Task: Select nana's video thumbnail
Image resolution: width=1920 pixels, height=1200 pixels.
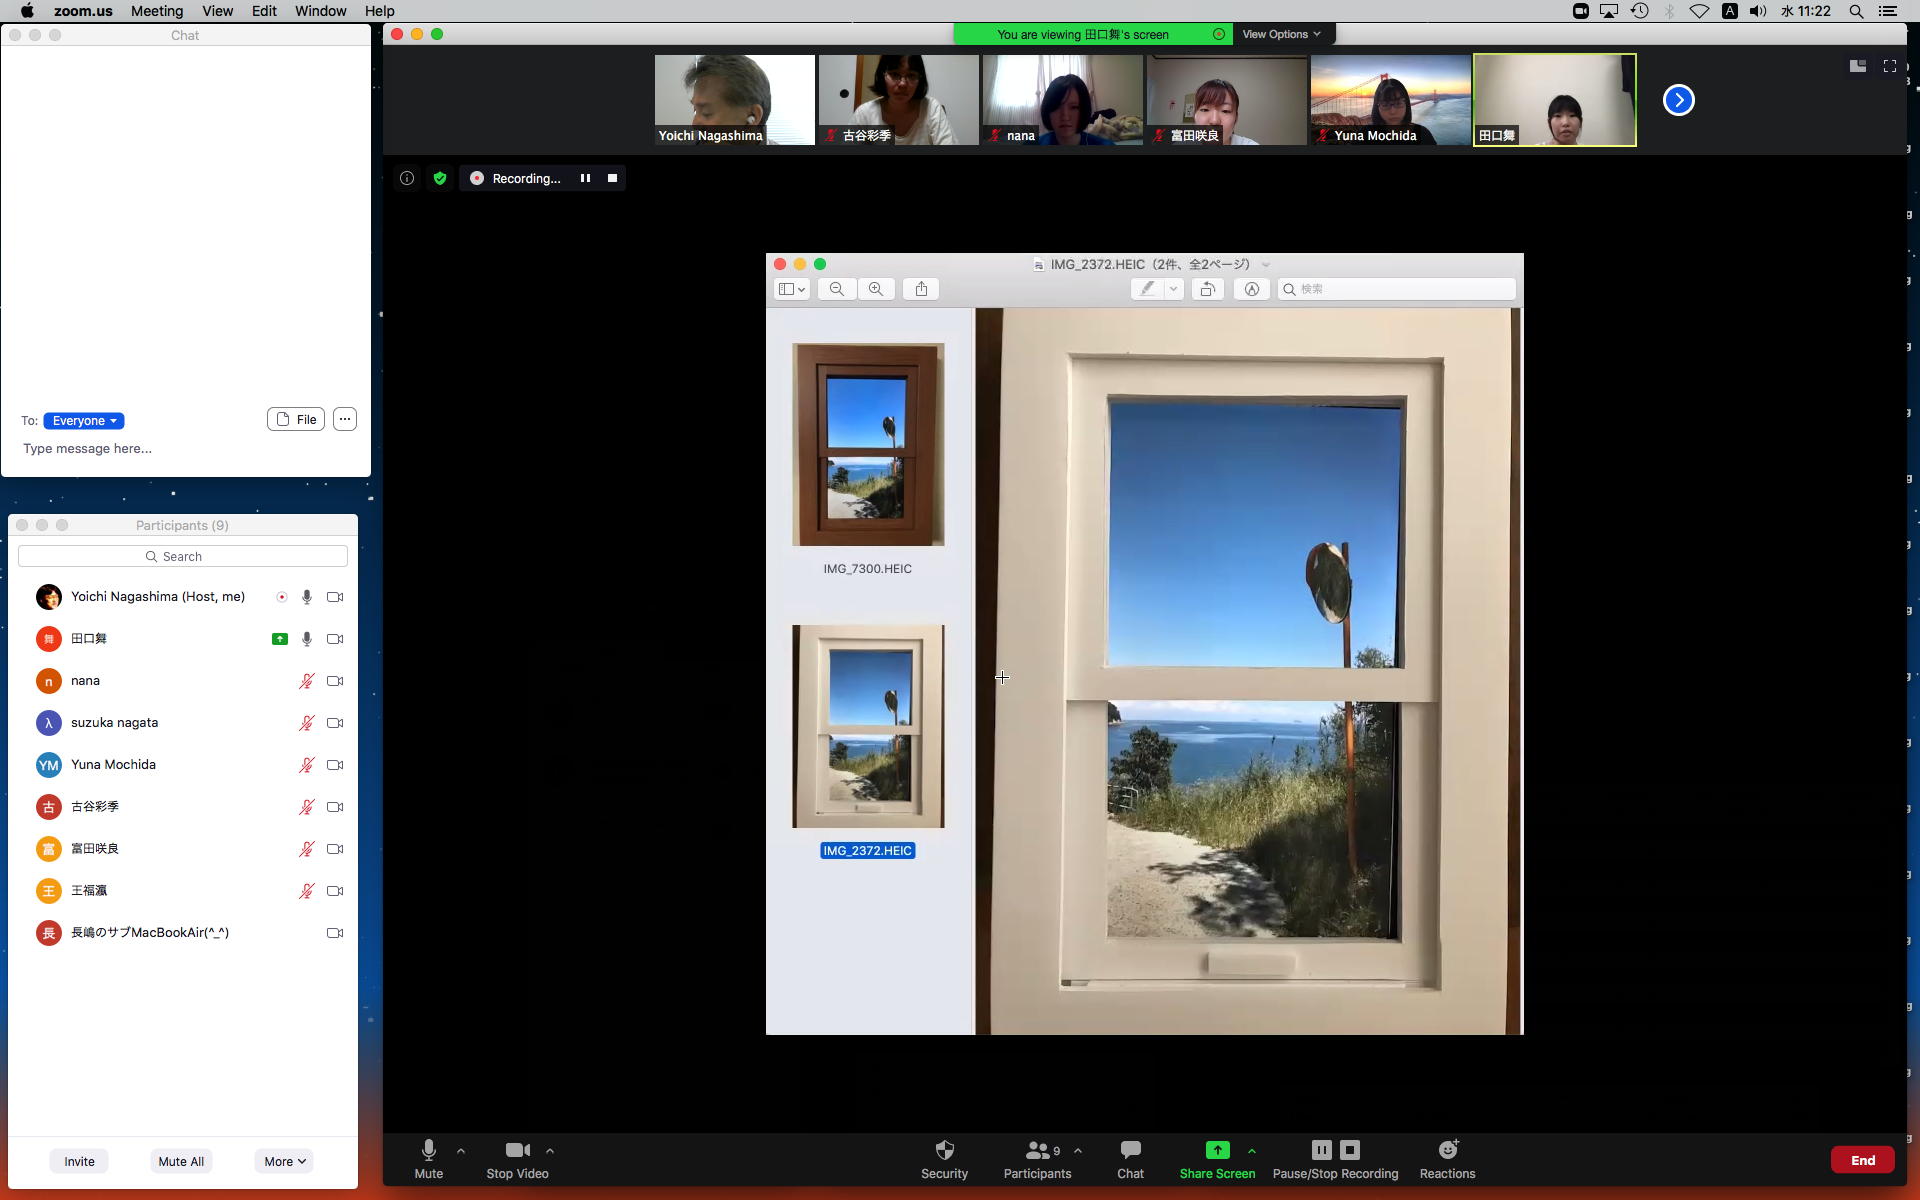Action: (x=1062, y=100)
